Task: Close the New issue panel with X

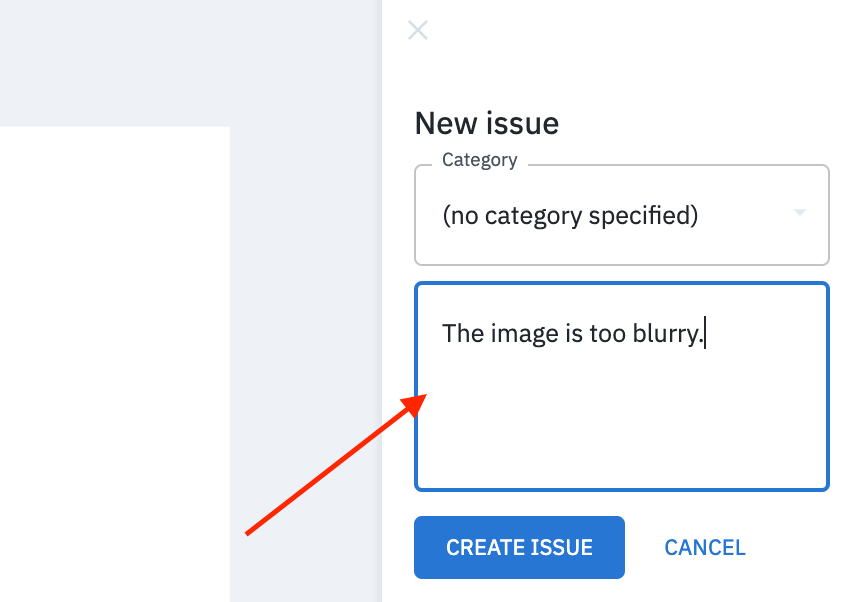Action: coord(418,31)
